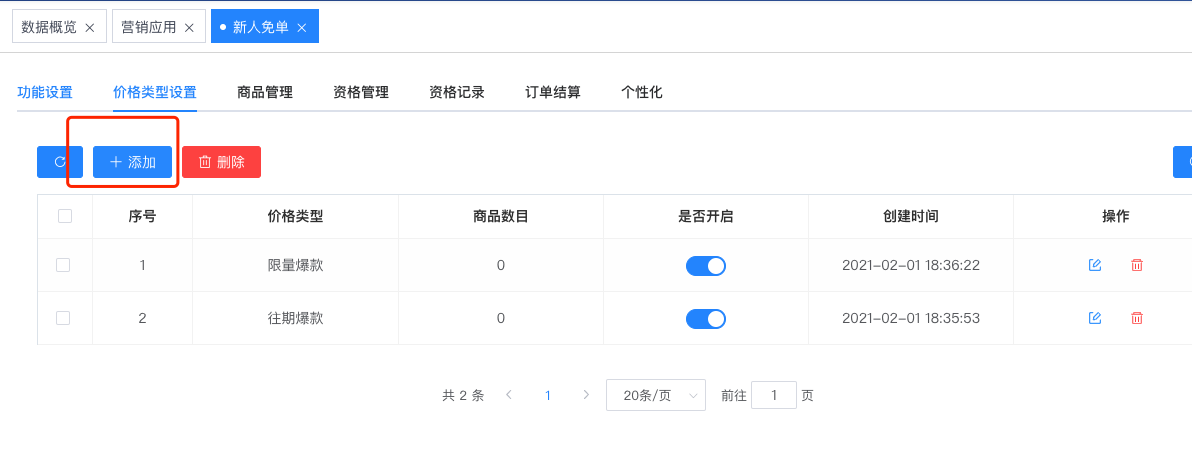
Task: Click the 价格类型 column header
Action: tap(296, 216)
